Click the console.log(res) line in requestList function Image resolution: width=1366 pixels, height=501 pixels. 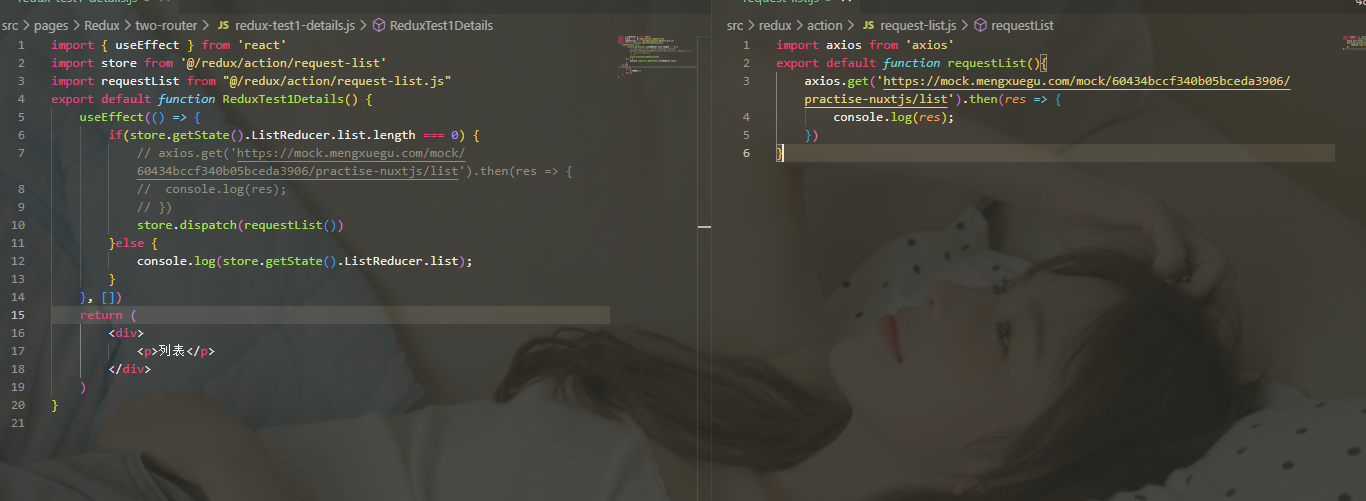click(x=893, y=117)
